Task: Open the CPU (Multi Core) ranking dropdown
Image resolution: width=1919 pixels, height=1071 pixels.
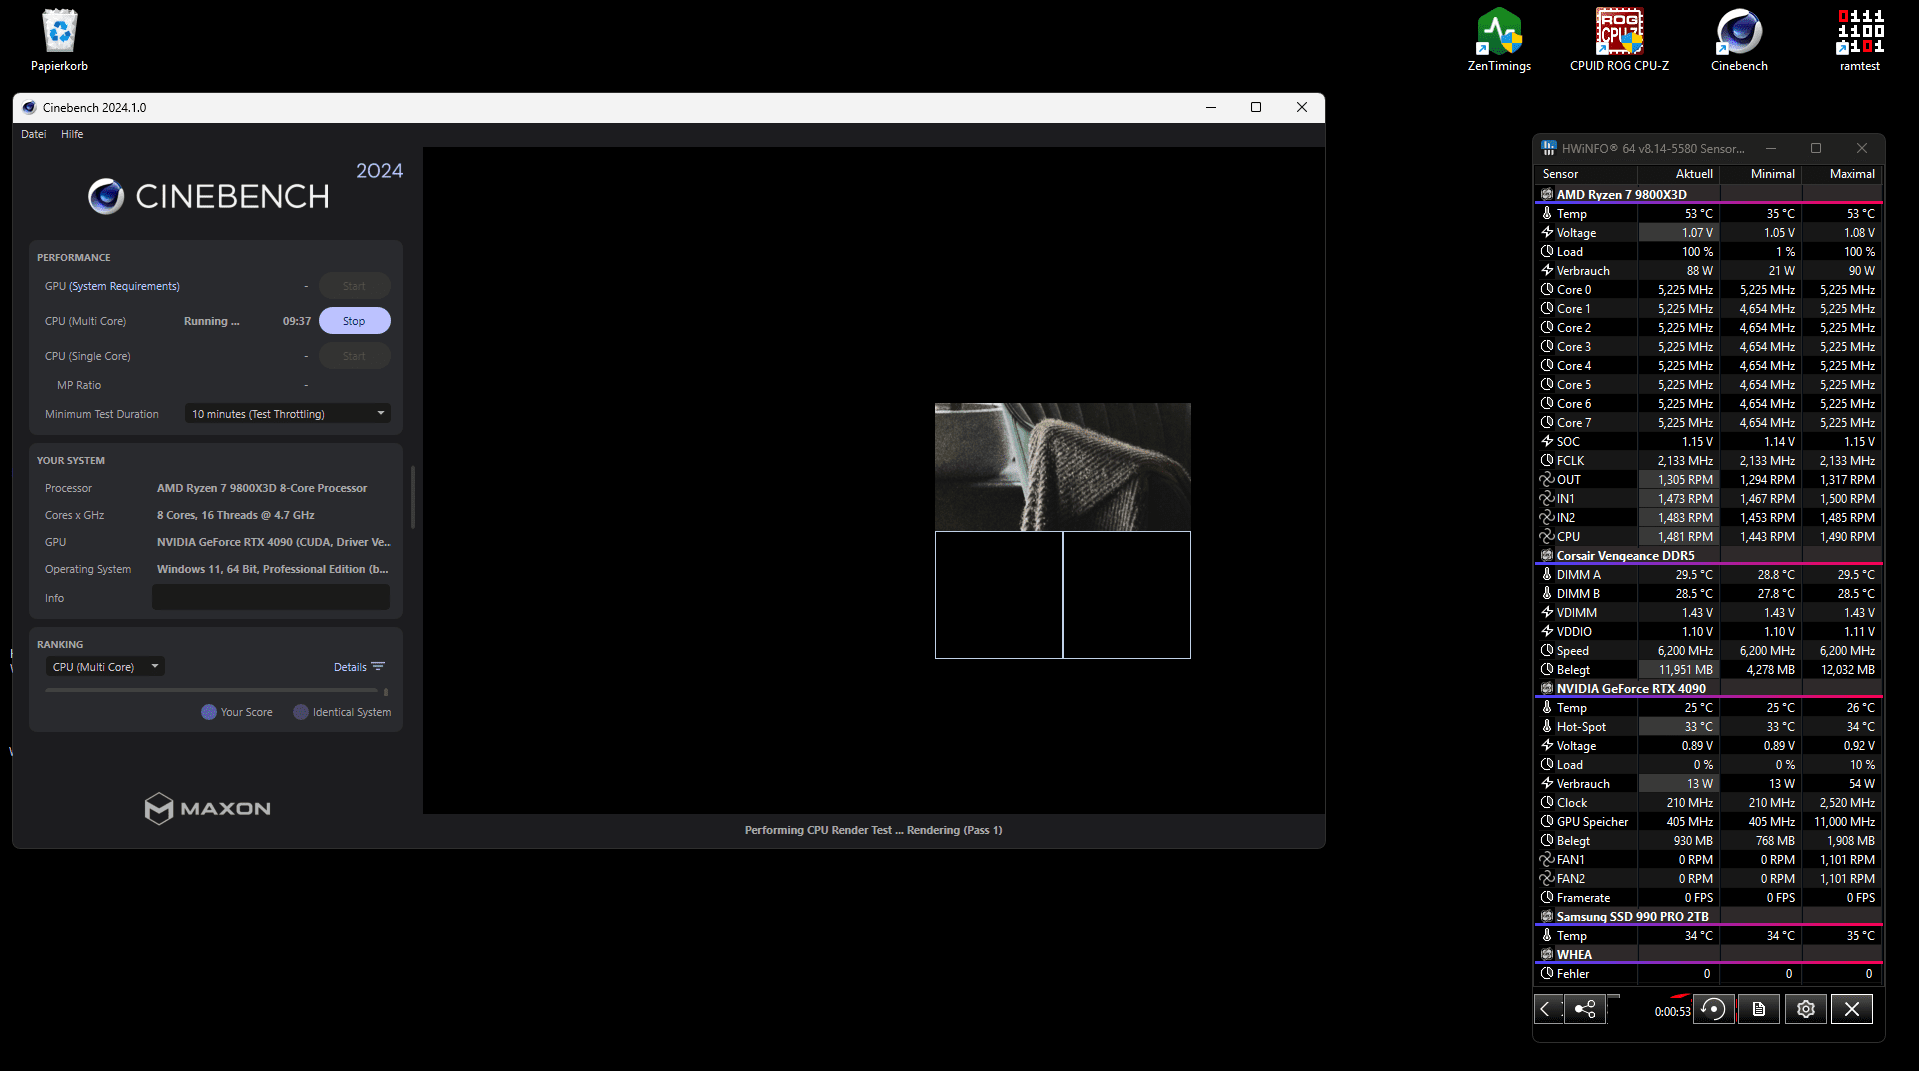Action: [x=105, y=667]
